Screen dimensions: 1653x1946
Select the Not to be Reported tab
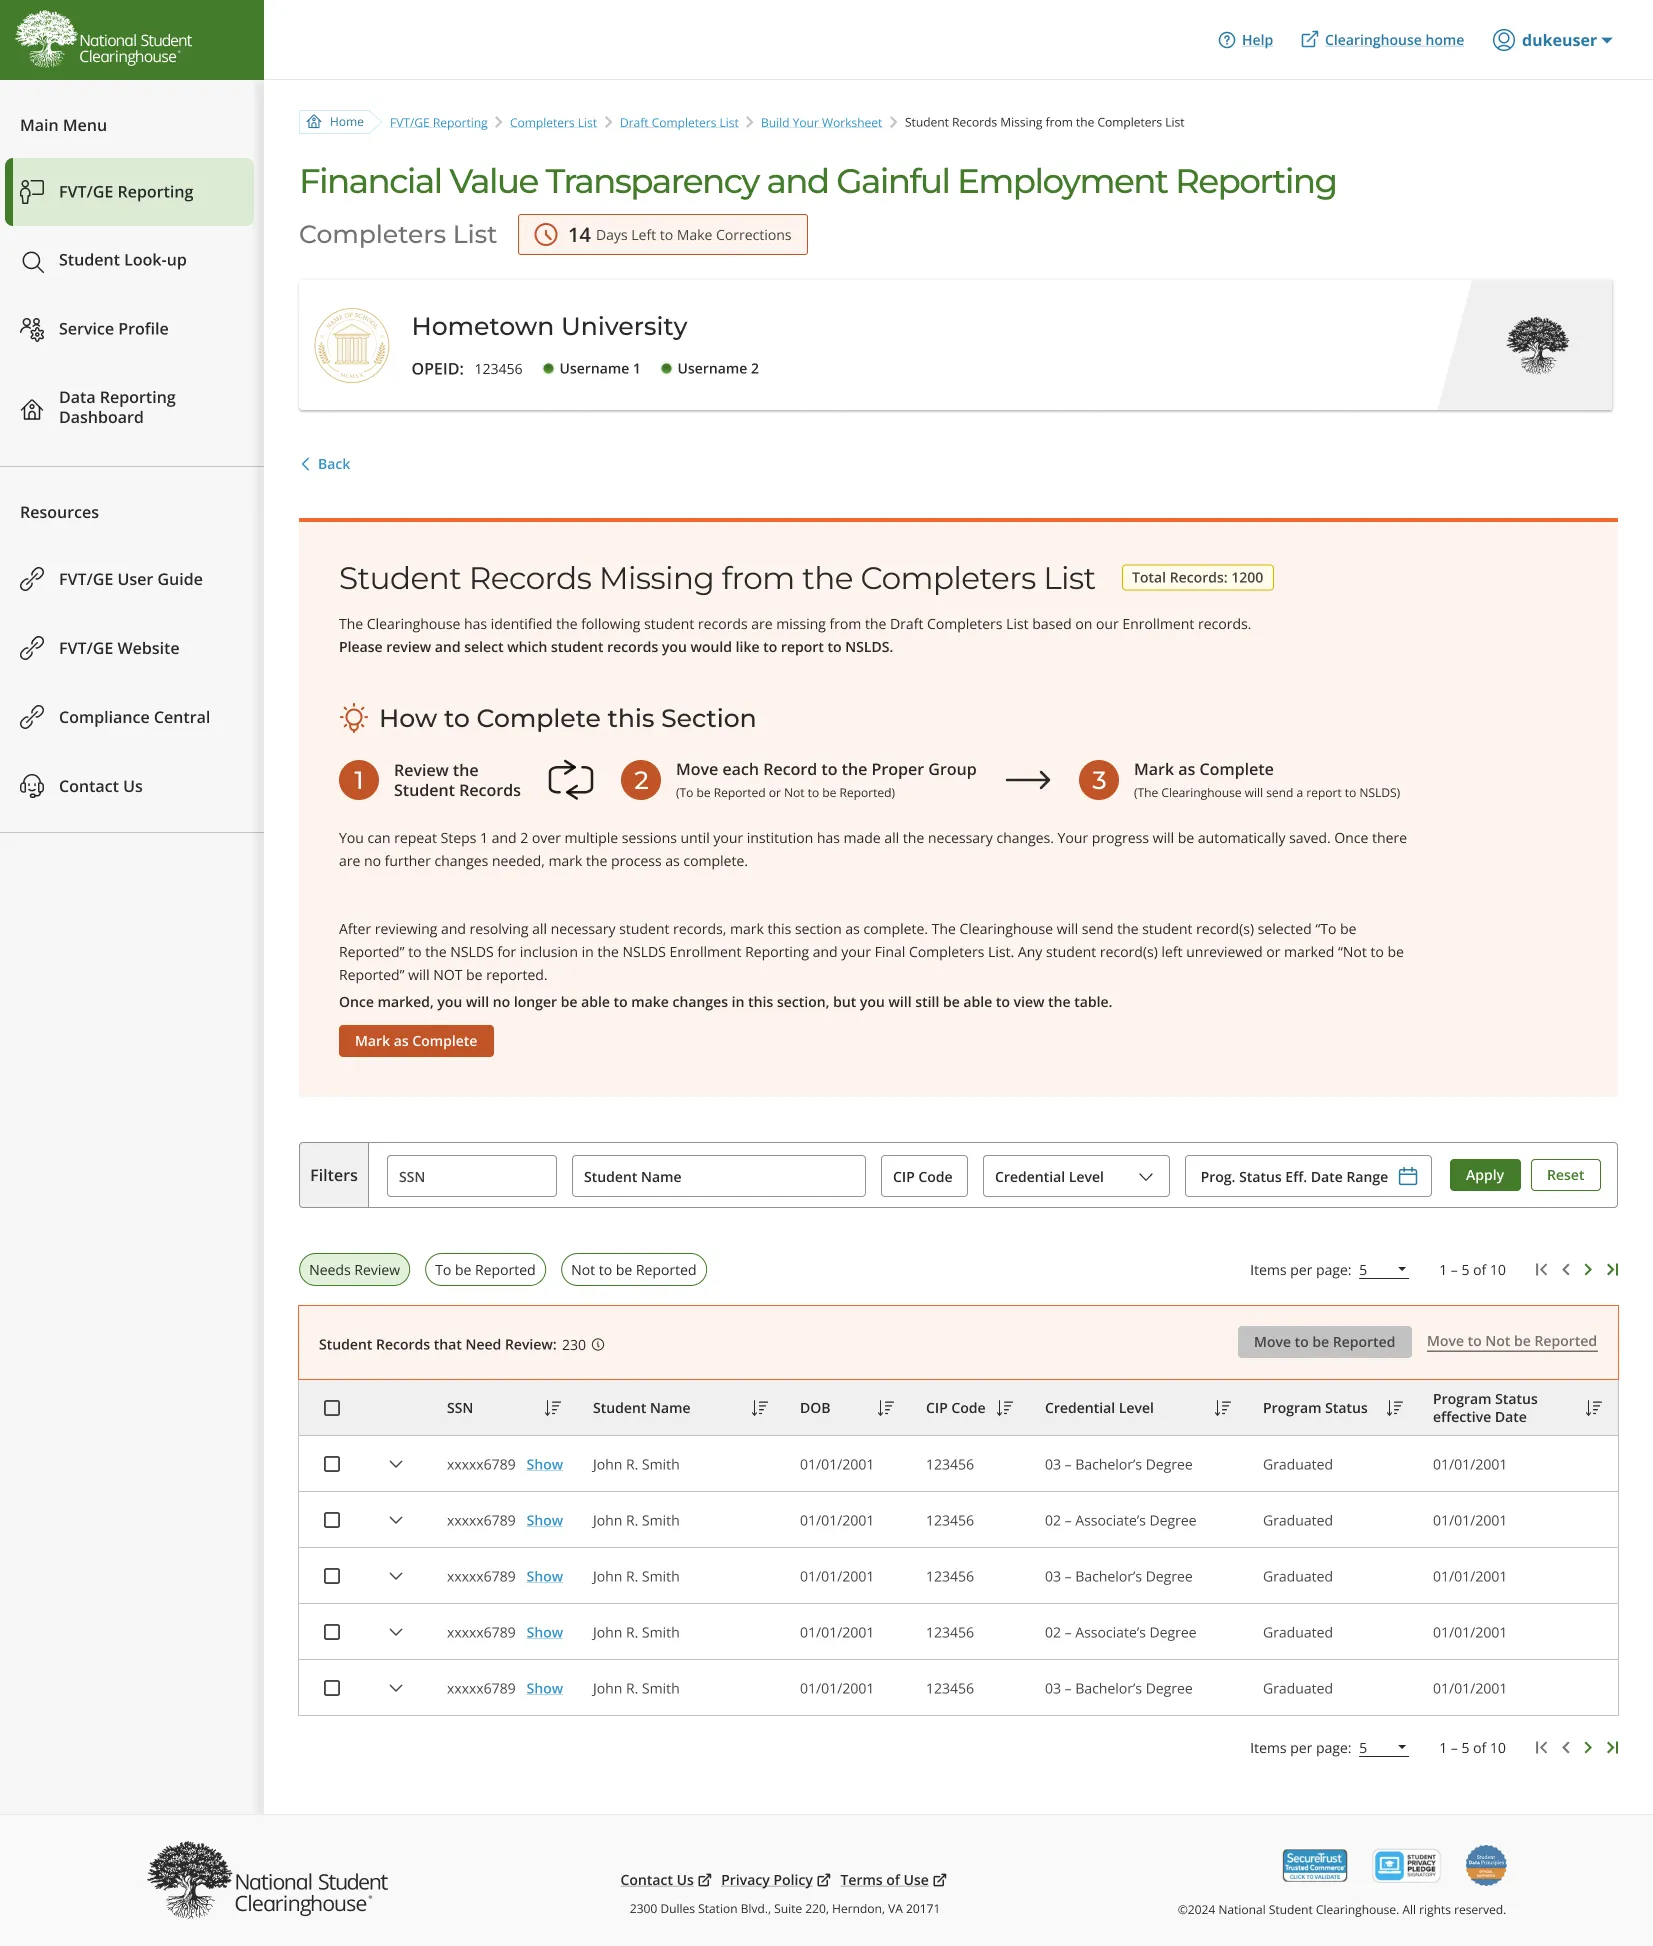(x=633, y=1270)
